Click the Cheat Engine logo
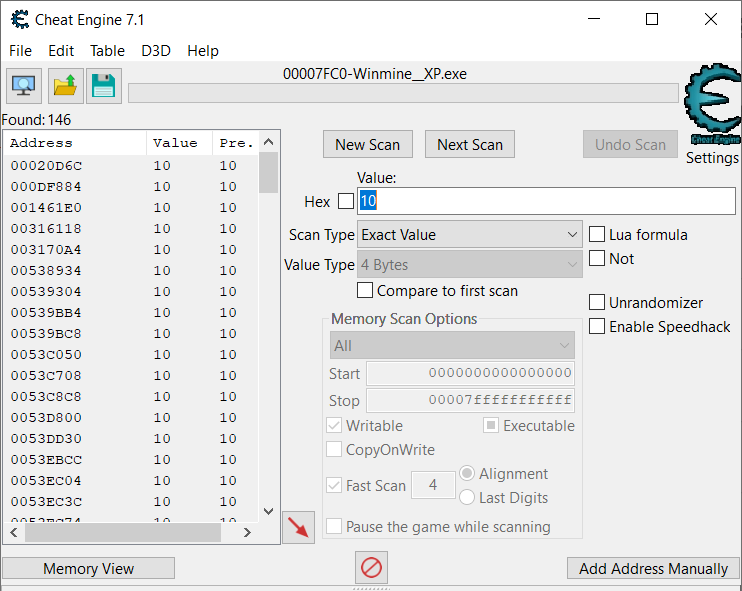The width and height of the screenshot is (742, 591). point(713,104)
